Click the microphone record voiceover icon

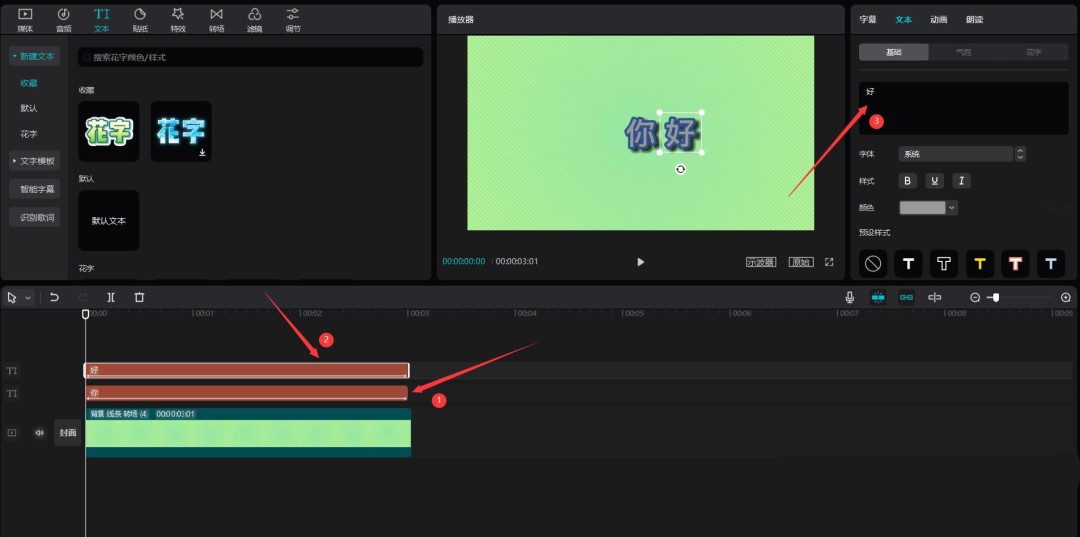(x=849, y=297)
